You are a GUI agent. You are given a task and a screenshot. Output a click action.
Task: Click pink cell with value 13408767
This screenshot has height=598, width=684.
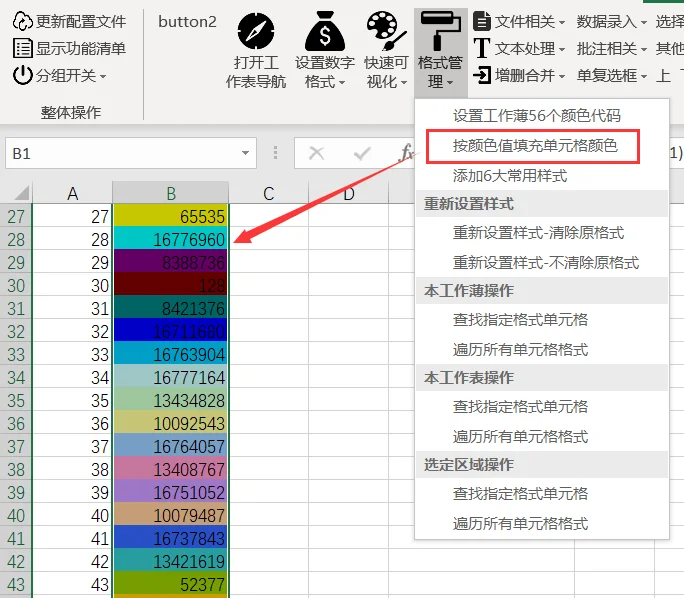pyautogui.click(x=171, y=469)
